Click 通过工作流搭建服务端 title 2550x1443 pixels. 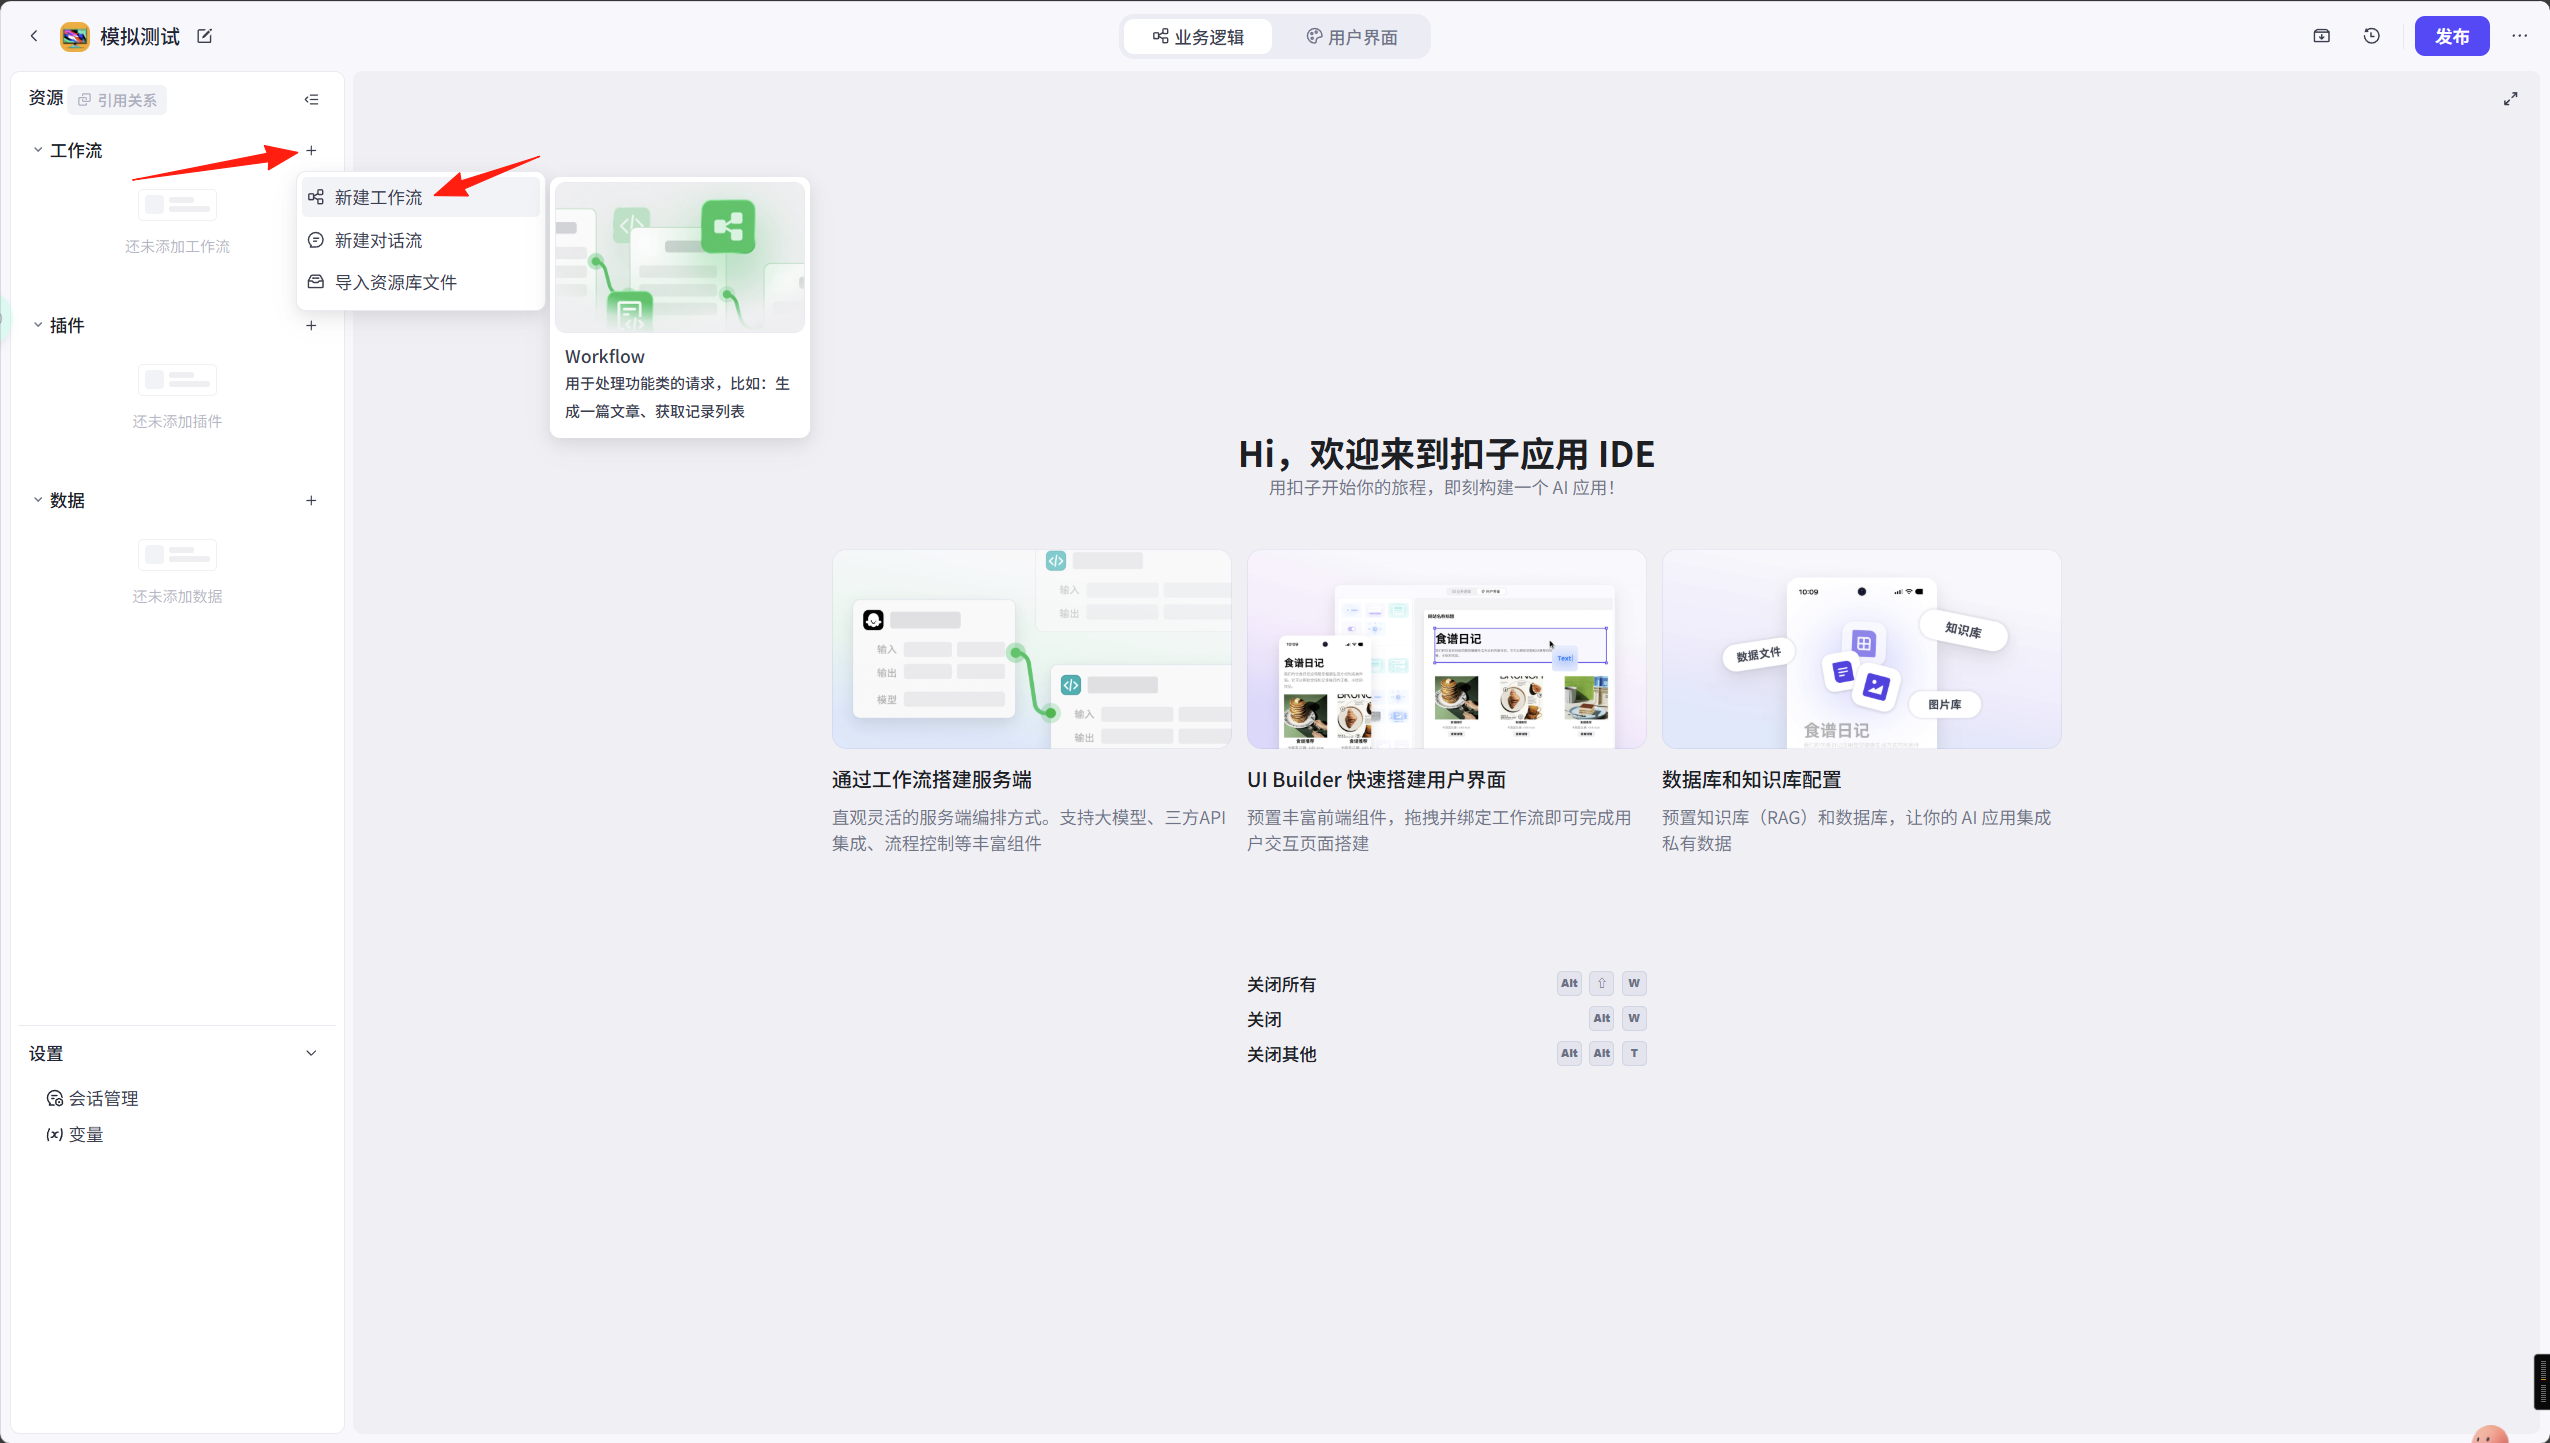pyautogui.click(x=932, y=779)
